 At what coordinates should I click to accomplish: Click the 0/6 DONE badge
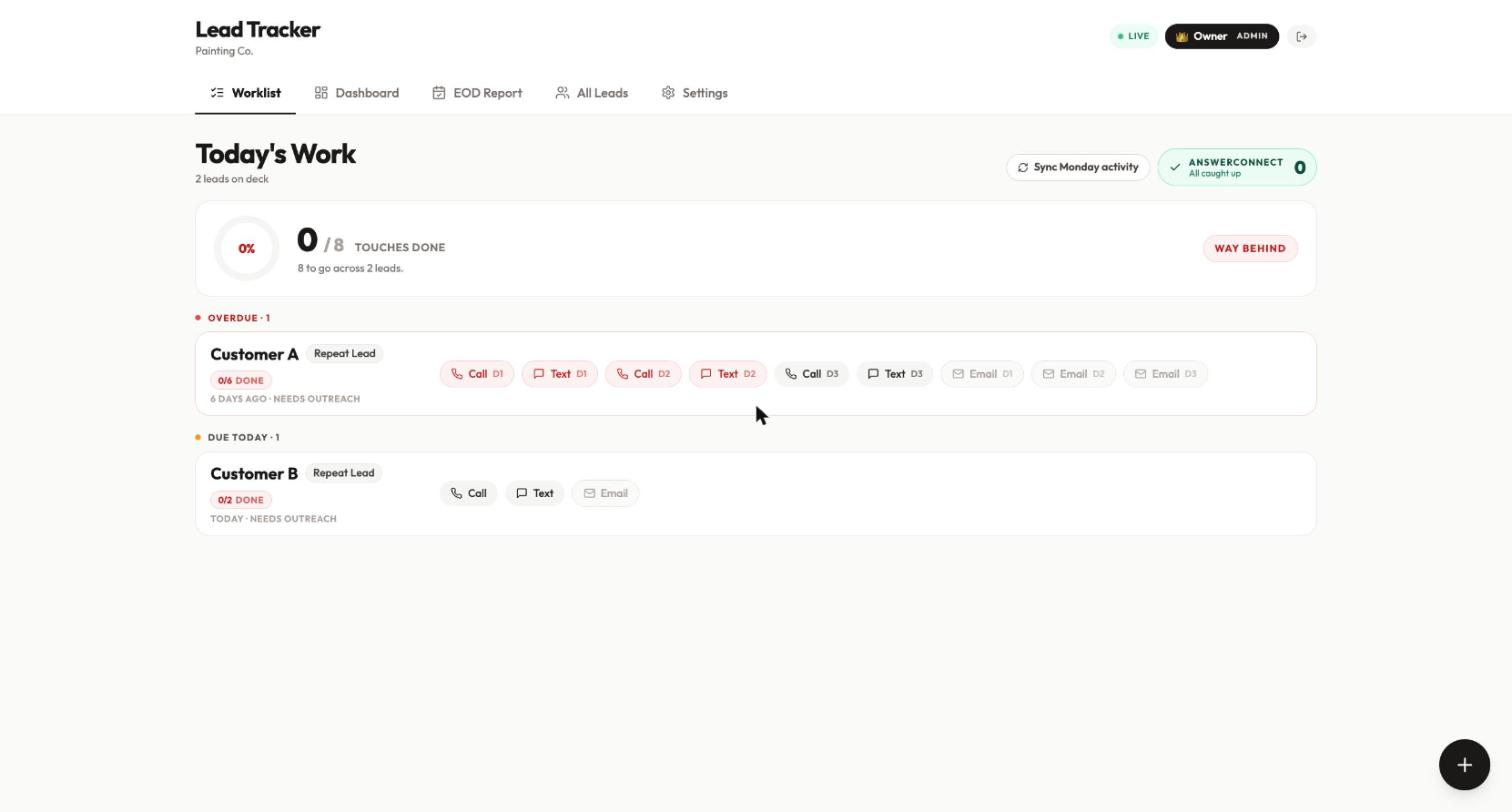point(241,381)
